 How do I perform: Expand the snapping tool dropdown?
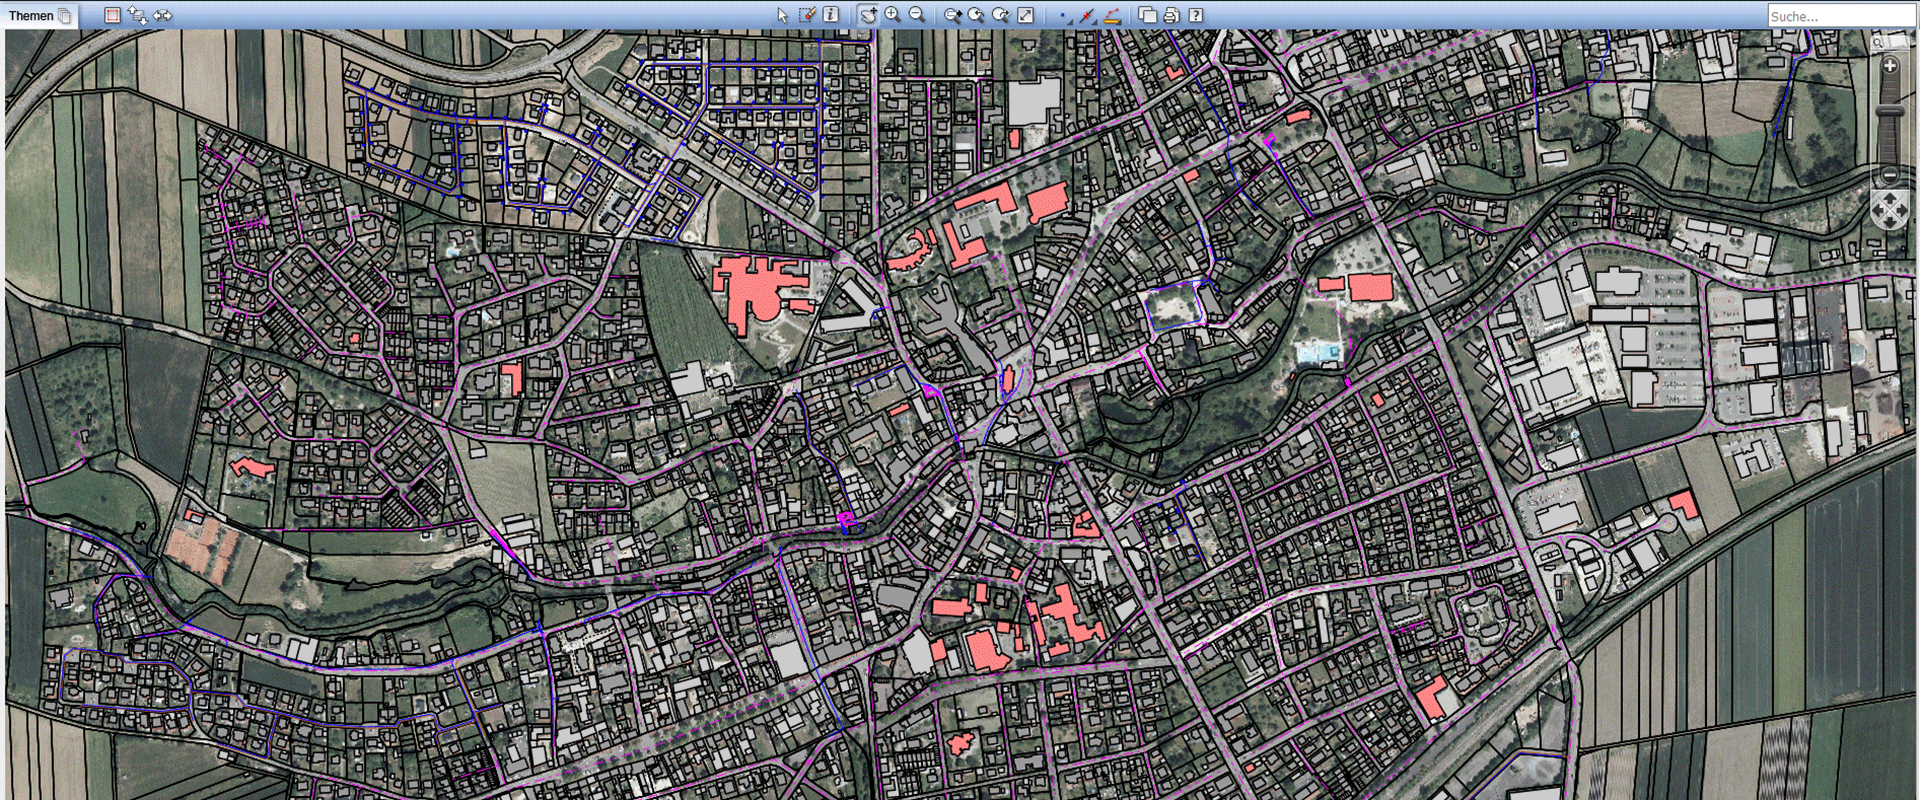tap(1088, 16)
